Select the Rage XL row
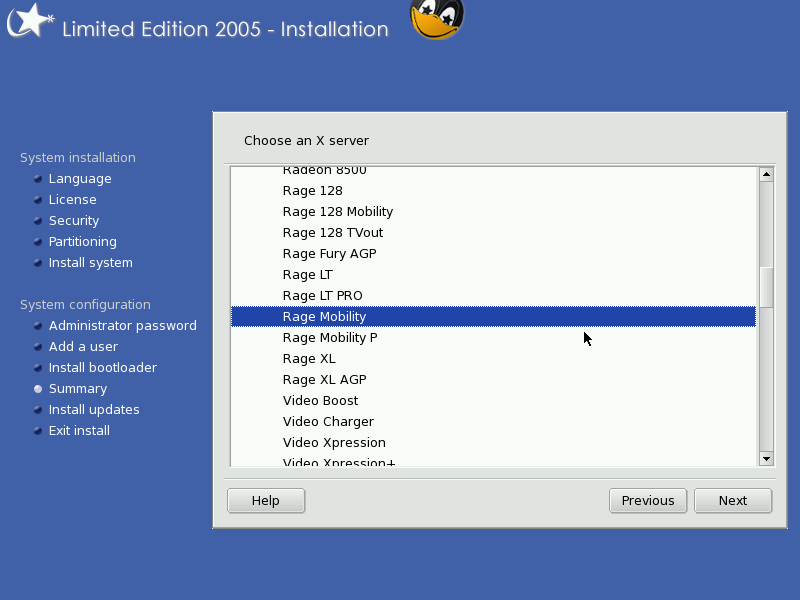The image size is (800, 600). [493, 359]
